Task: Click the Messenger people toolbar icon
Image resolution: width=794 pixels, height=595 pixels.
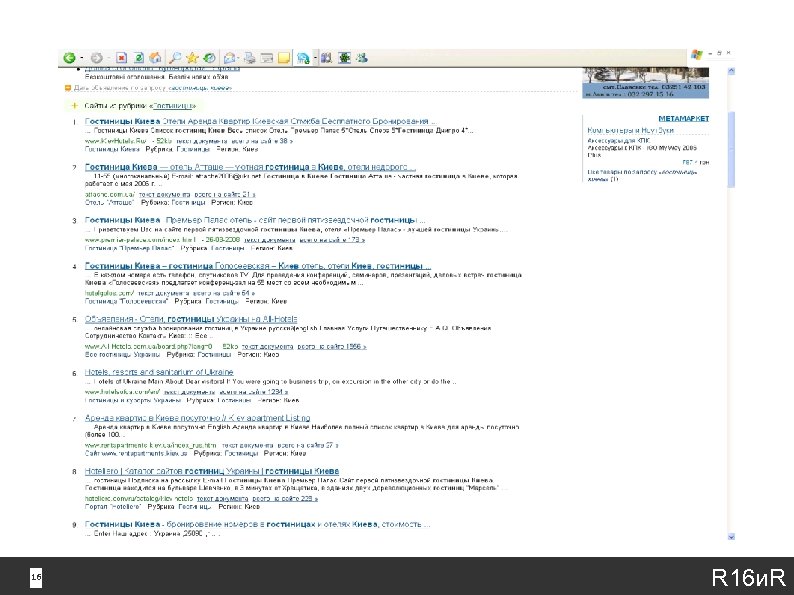Action: coord(362,58)
